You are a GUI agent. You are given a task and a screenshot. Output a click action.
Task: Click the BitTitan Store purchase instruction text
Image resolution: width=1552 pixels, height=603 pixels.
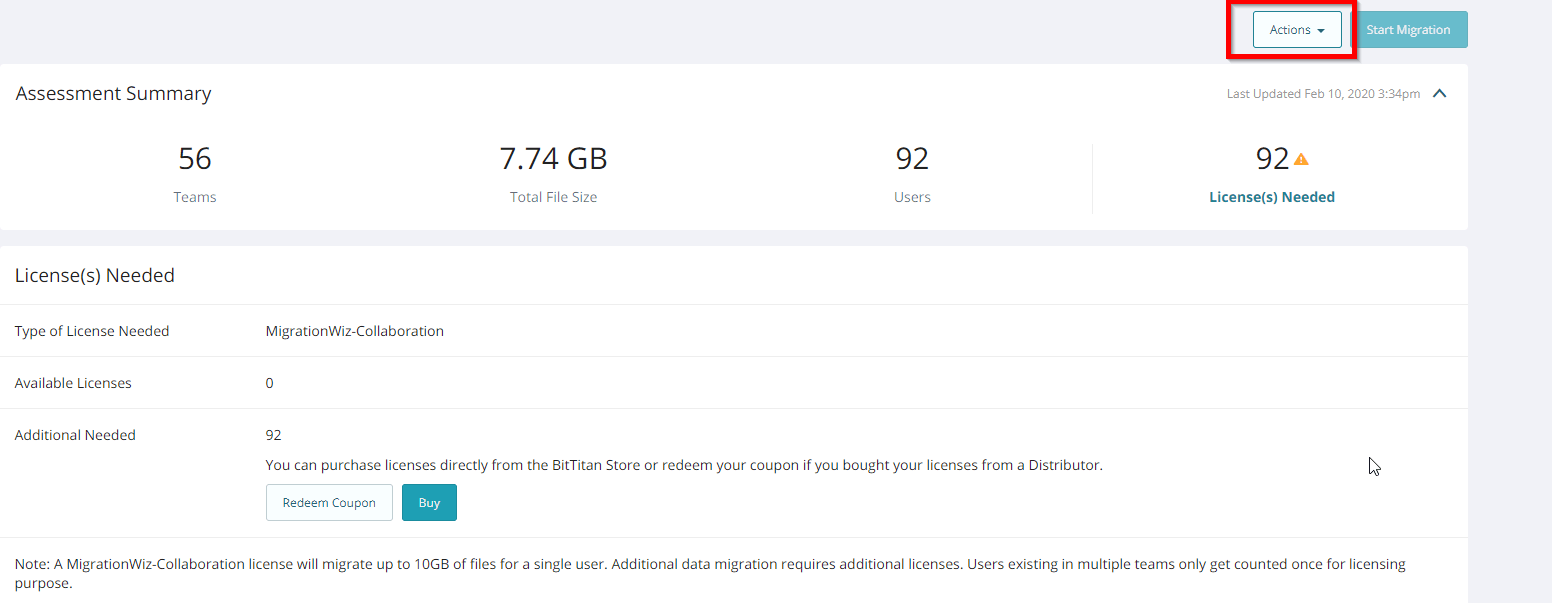pos(683,465)
